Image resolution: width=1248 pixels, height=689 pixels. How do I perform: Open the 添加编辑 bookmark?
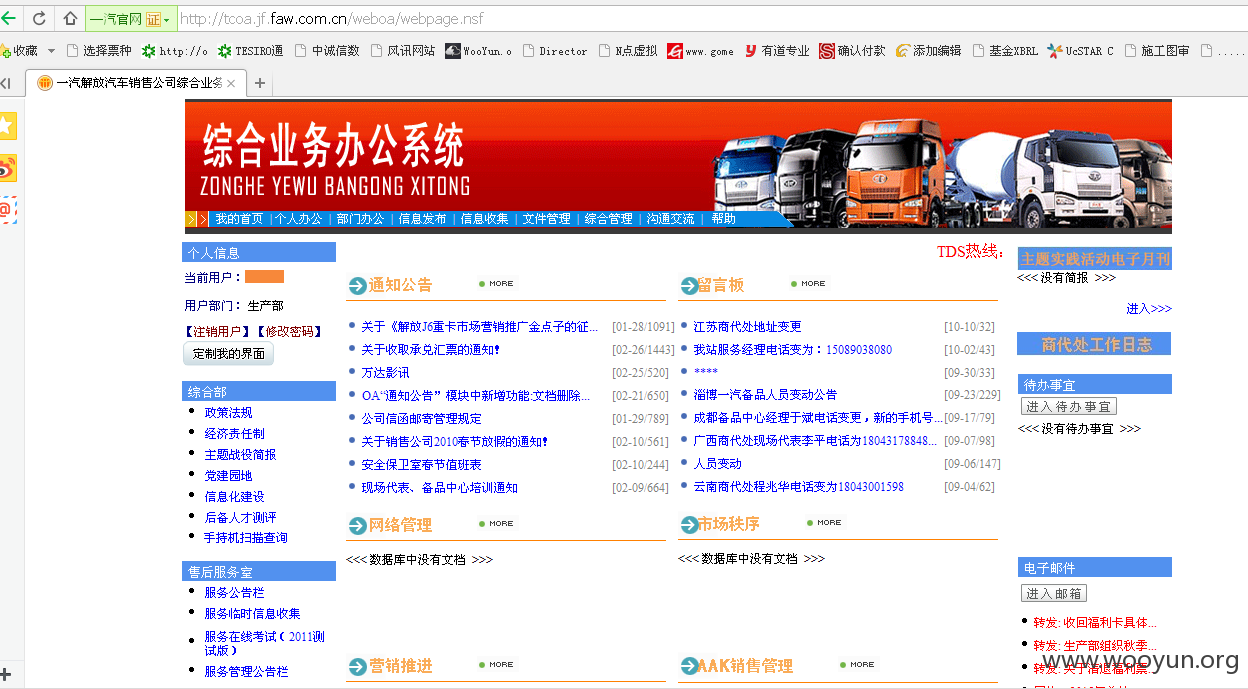click(928, 51)
